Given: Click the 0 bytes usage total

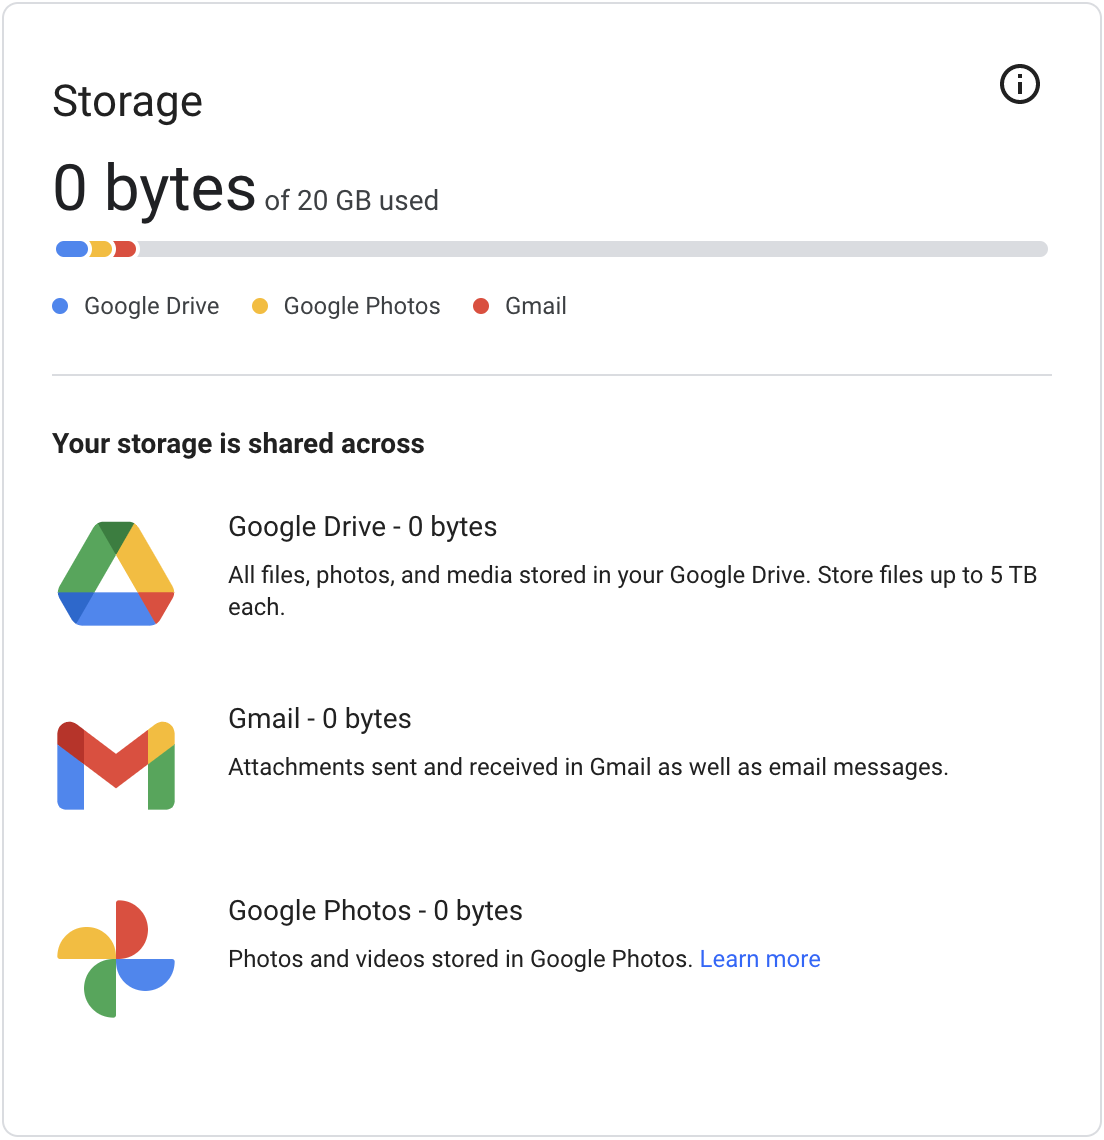Looking at the screenshot, I should [155, 188].
